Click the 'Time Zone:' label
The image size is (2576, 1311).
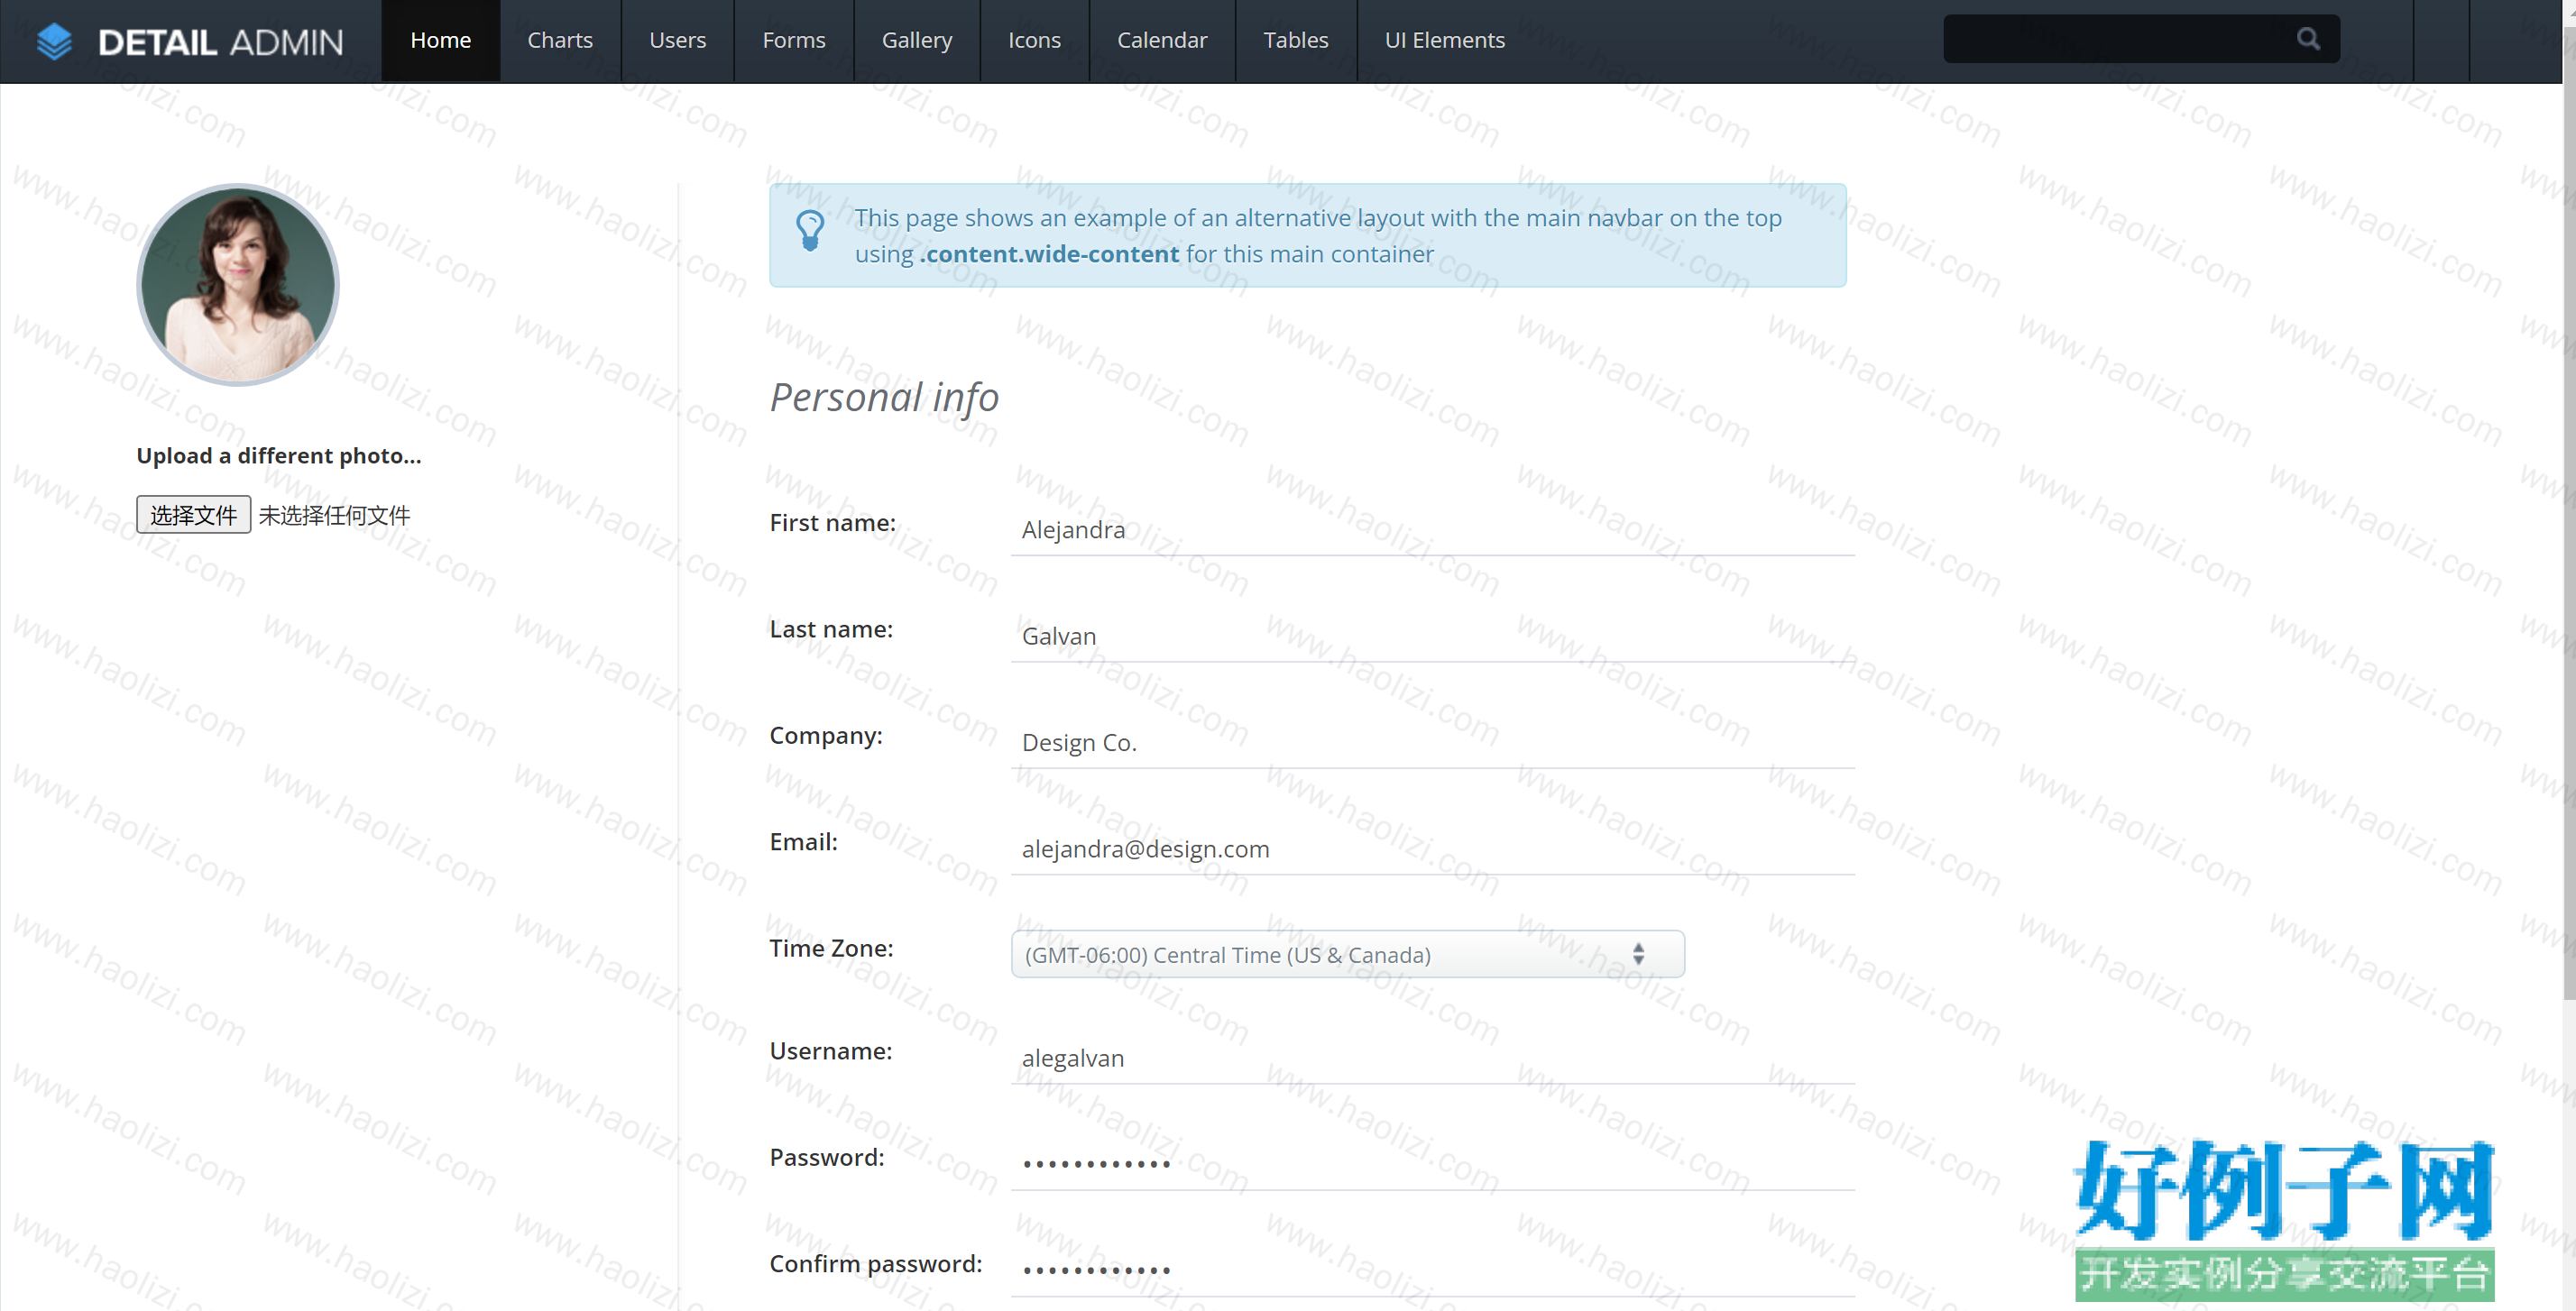(831, 948)
